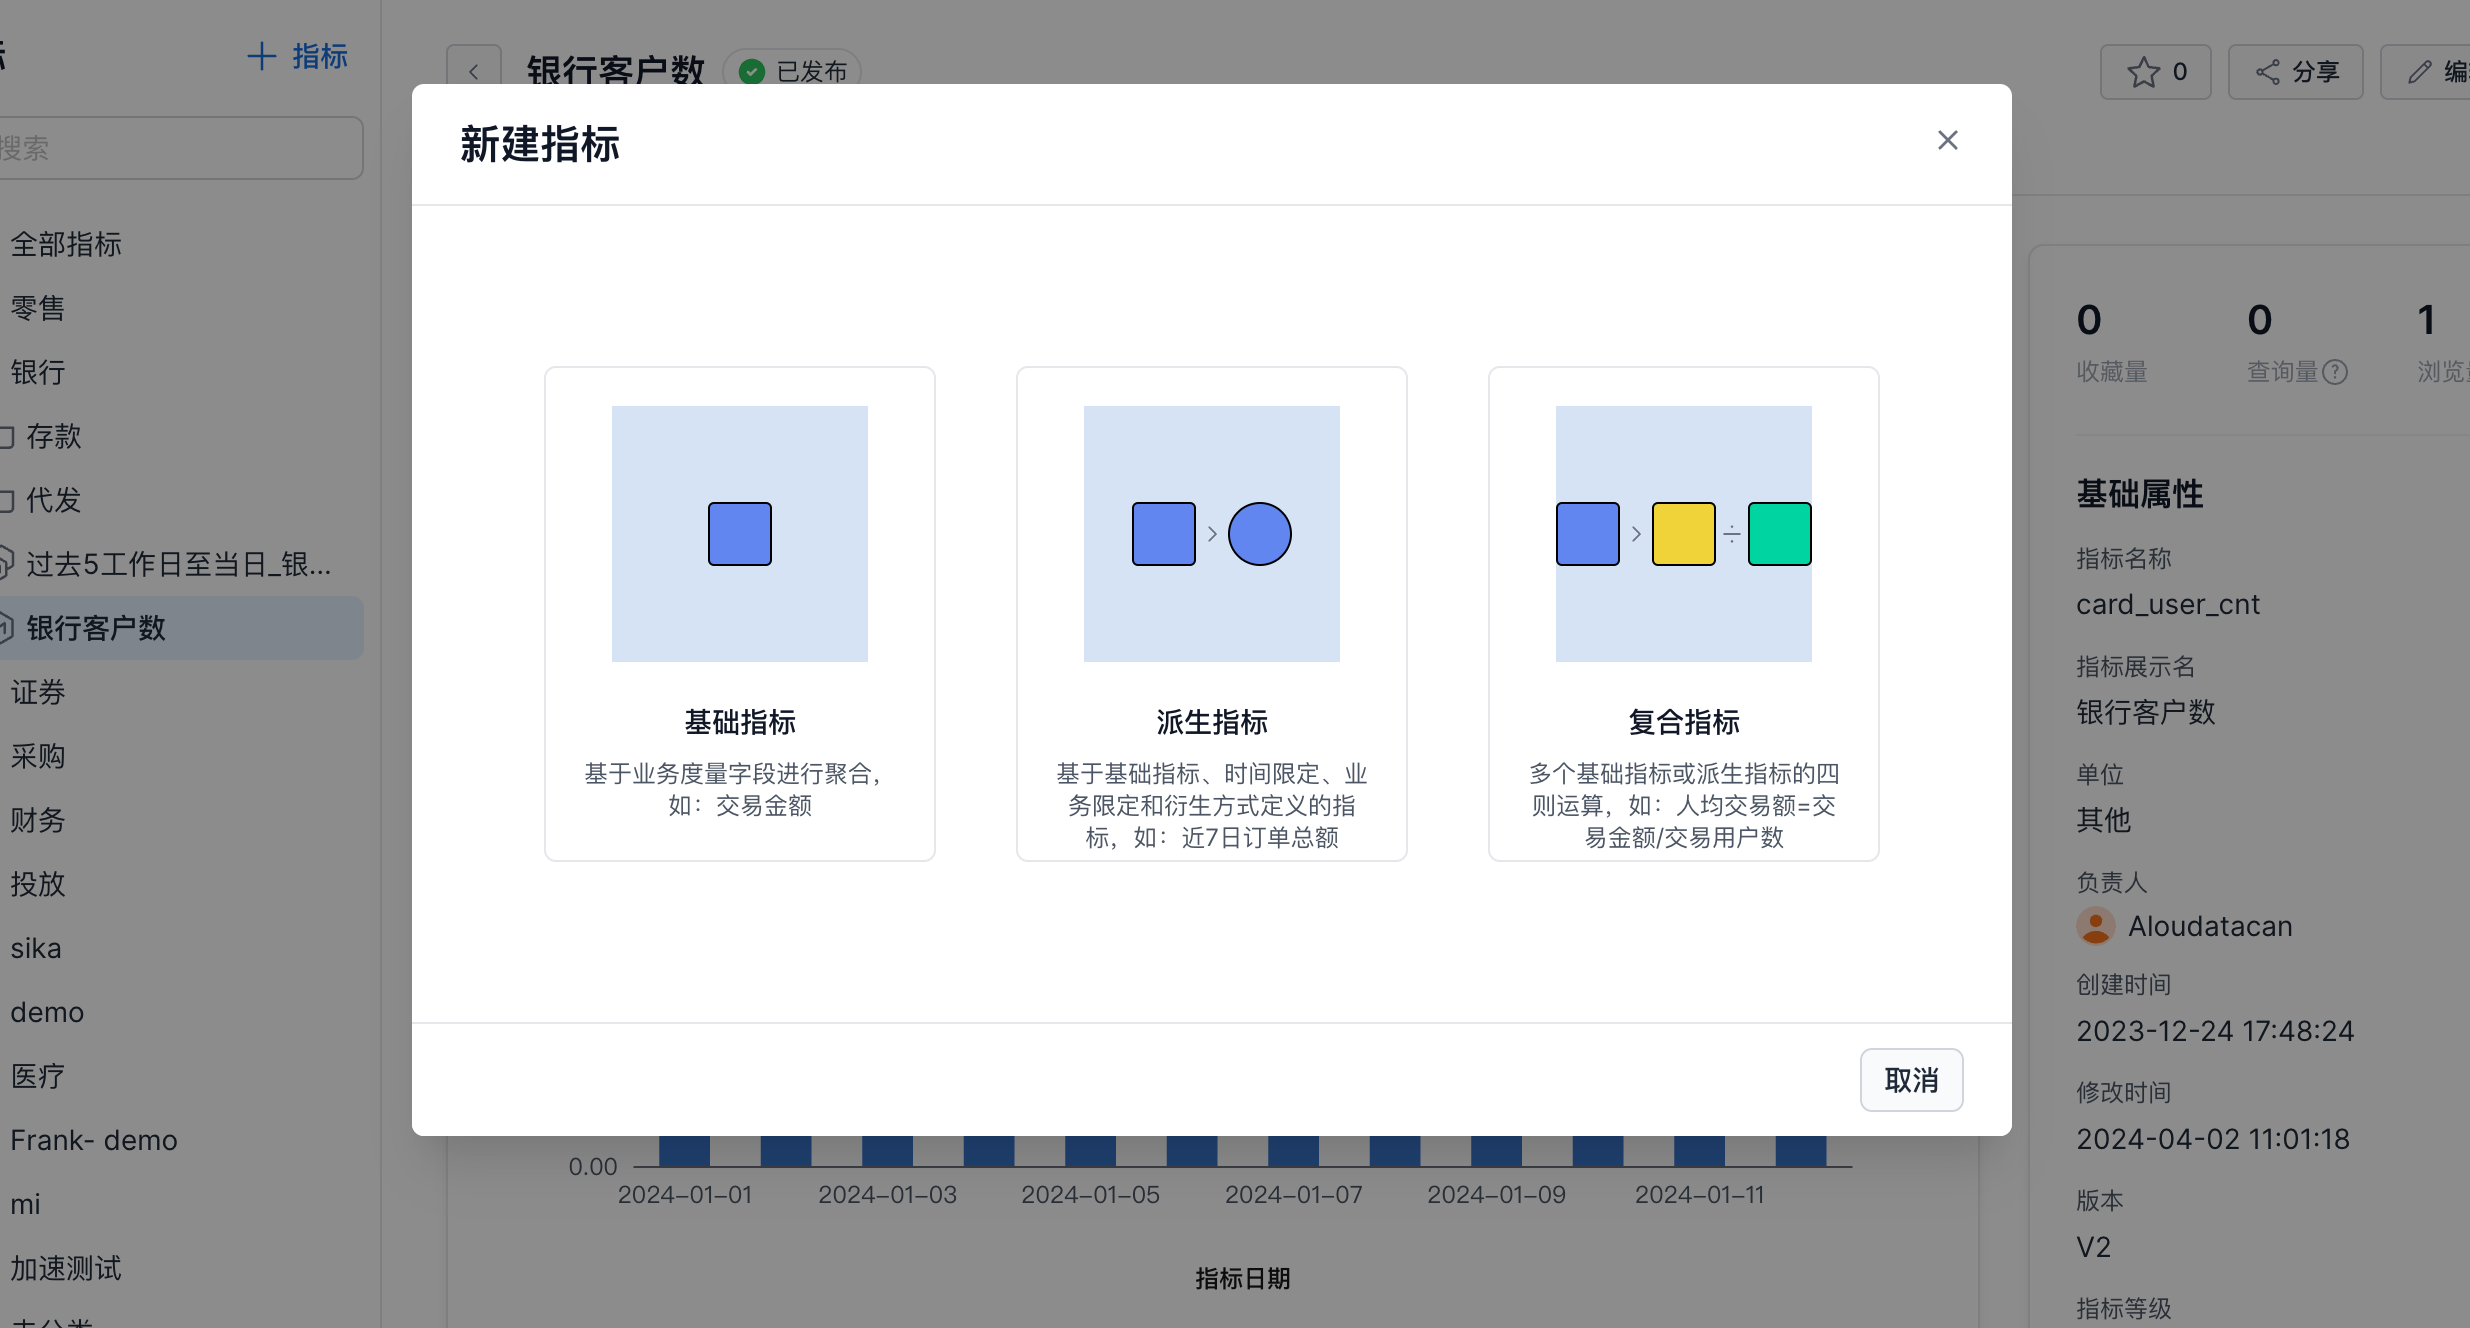Click the green 已发布 status badge
Viewport: 2470px width, 1328px height.
(792, 72)
